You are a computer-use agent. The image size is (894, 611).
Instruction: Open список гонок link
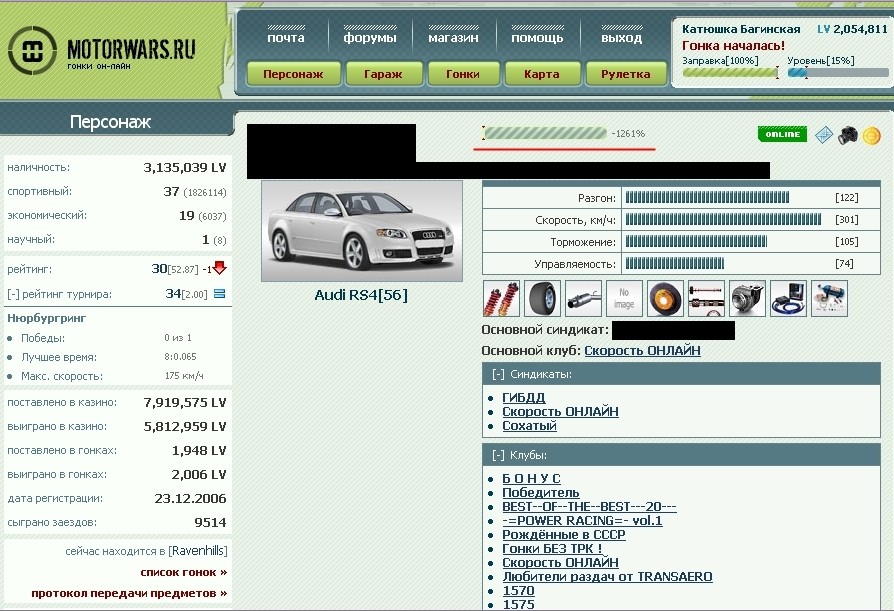(184, 572)
